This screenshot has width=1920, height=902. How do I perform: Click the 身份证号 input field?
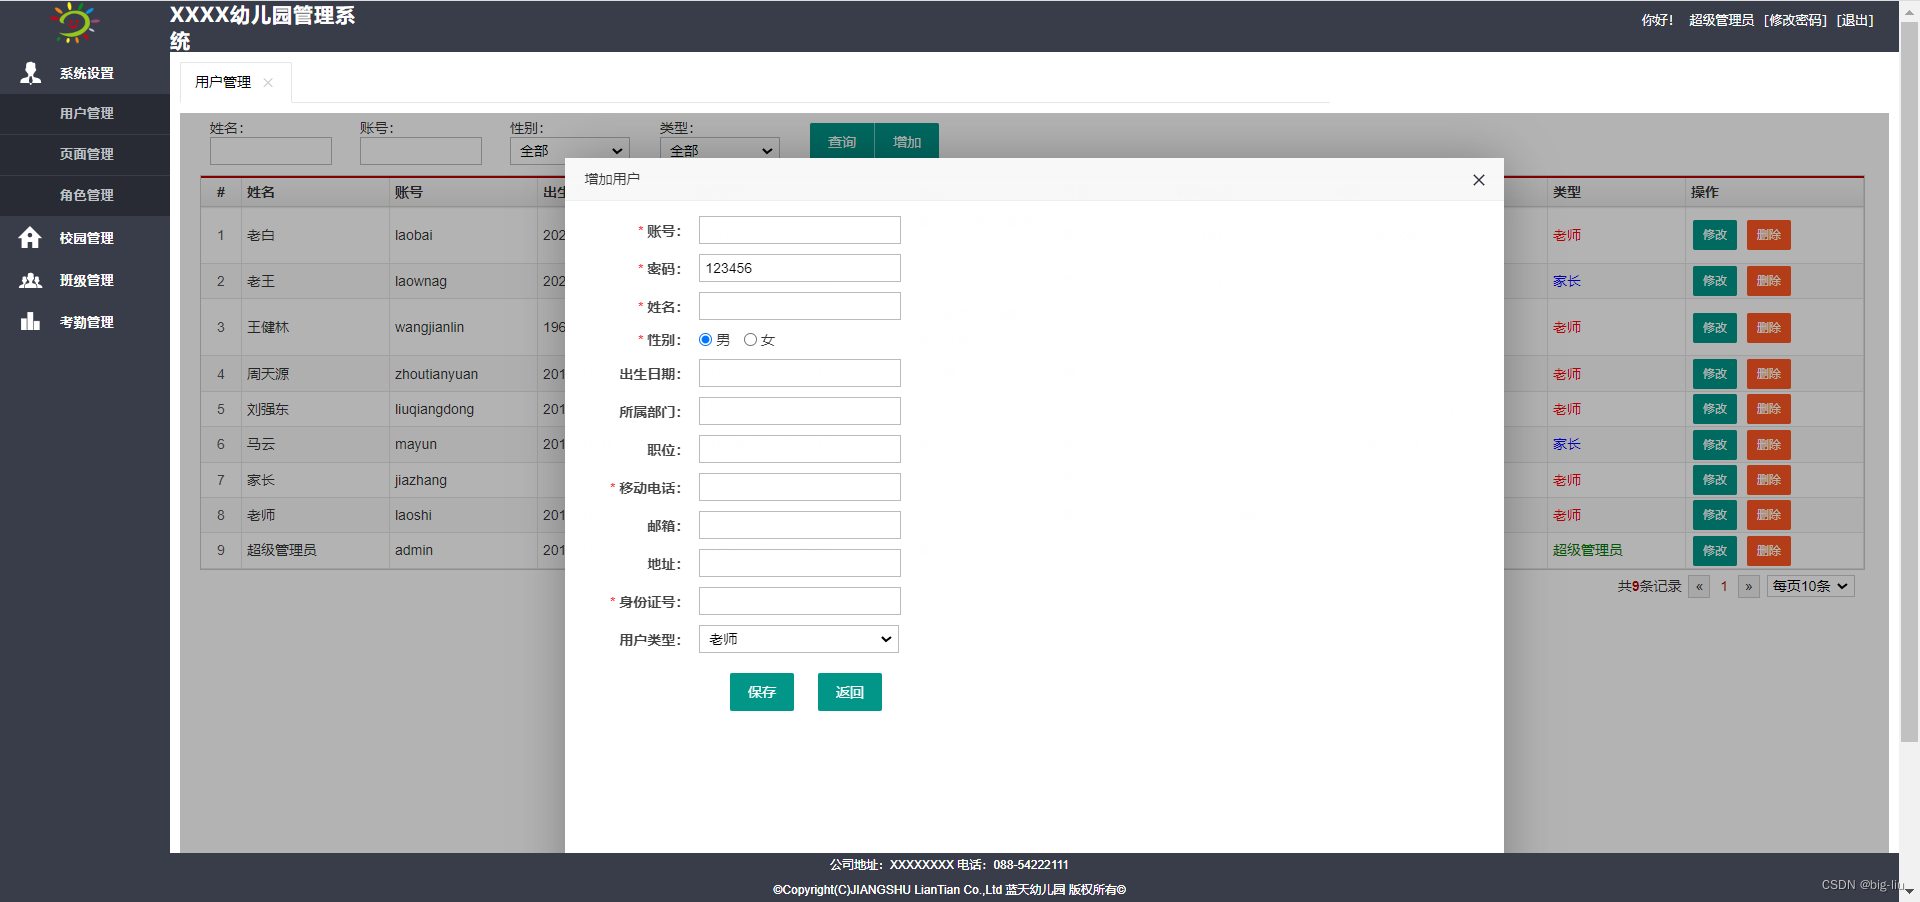pos(800,601)
